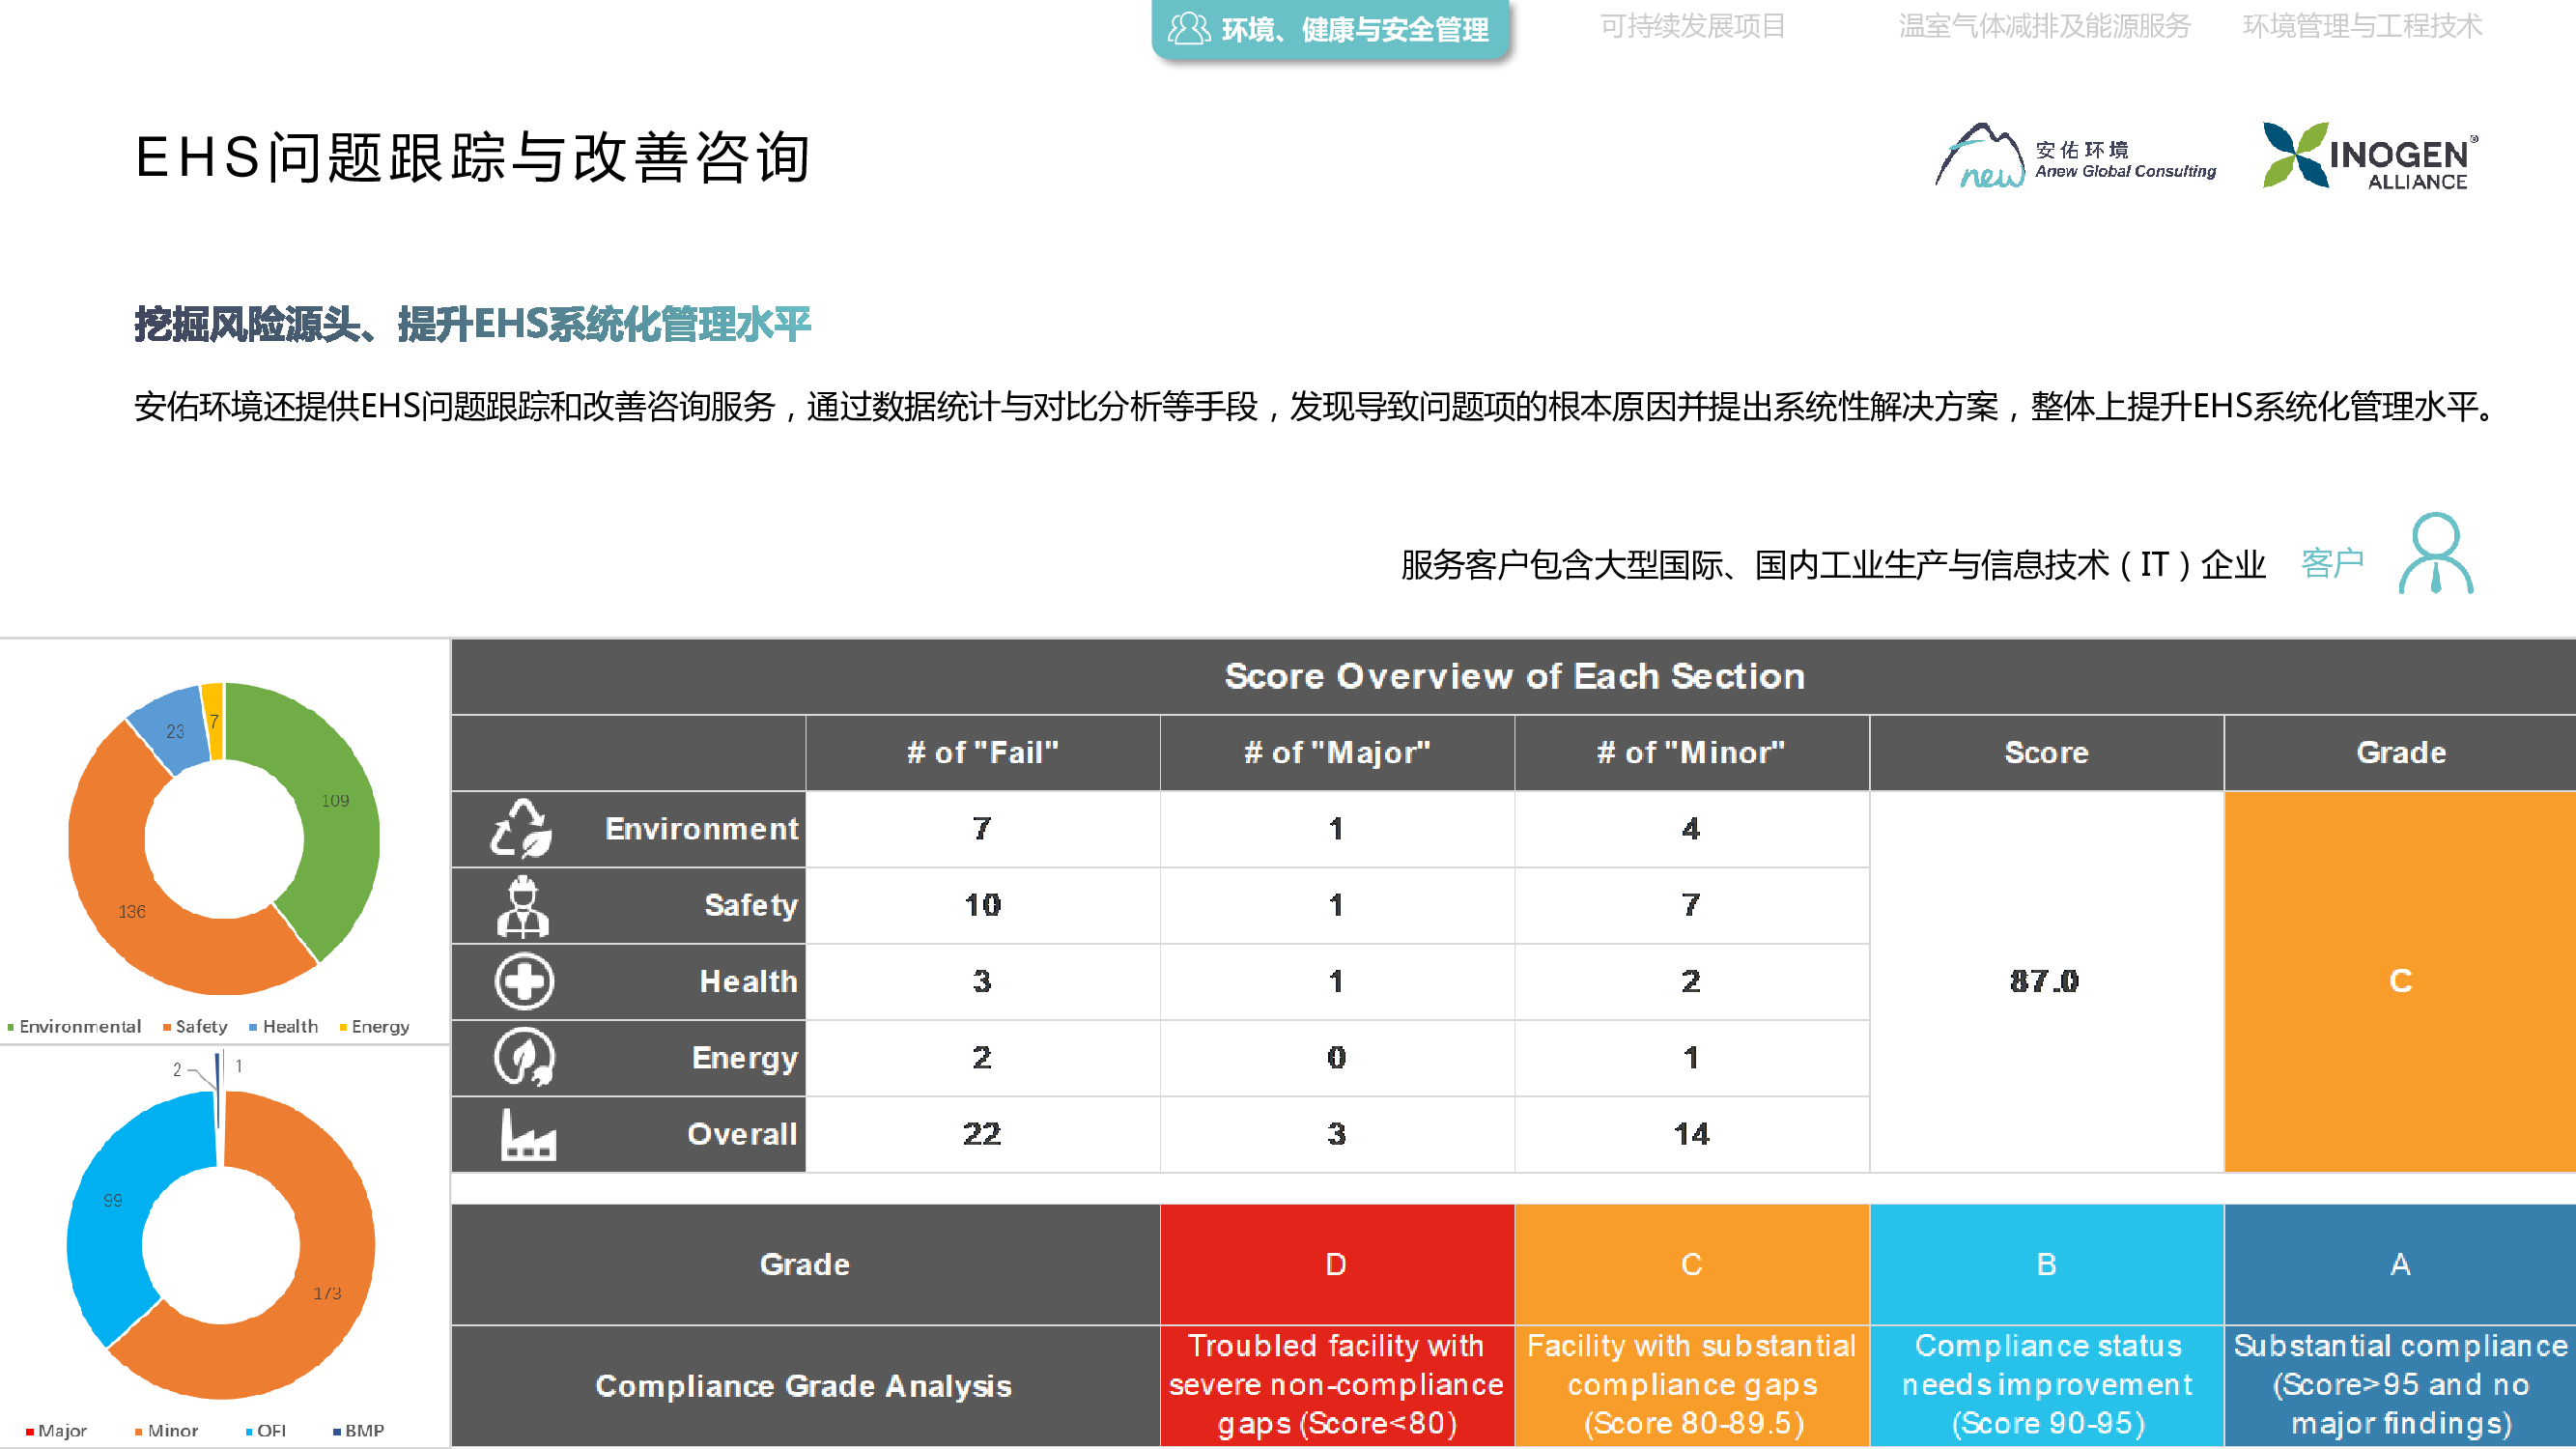Click Overall Fail count 22
The width and height of the screenshot is (2576, 1449).
click(x=982, y=1134)
